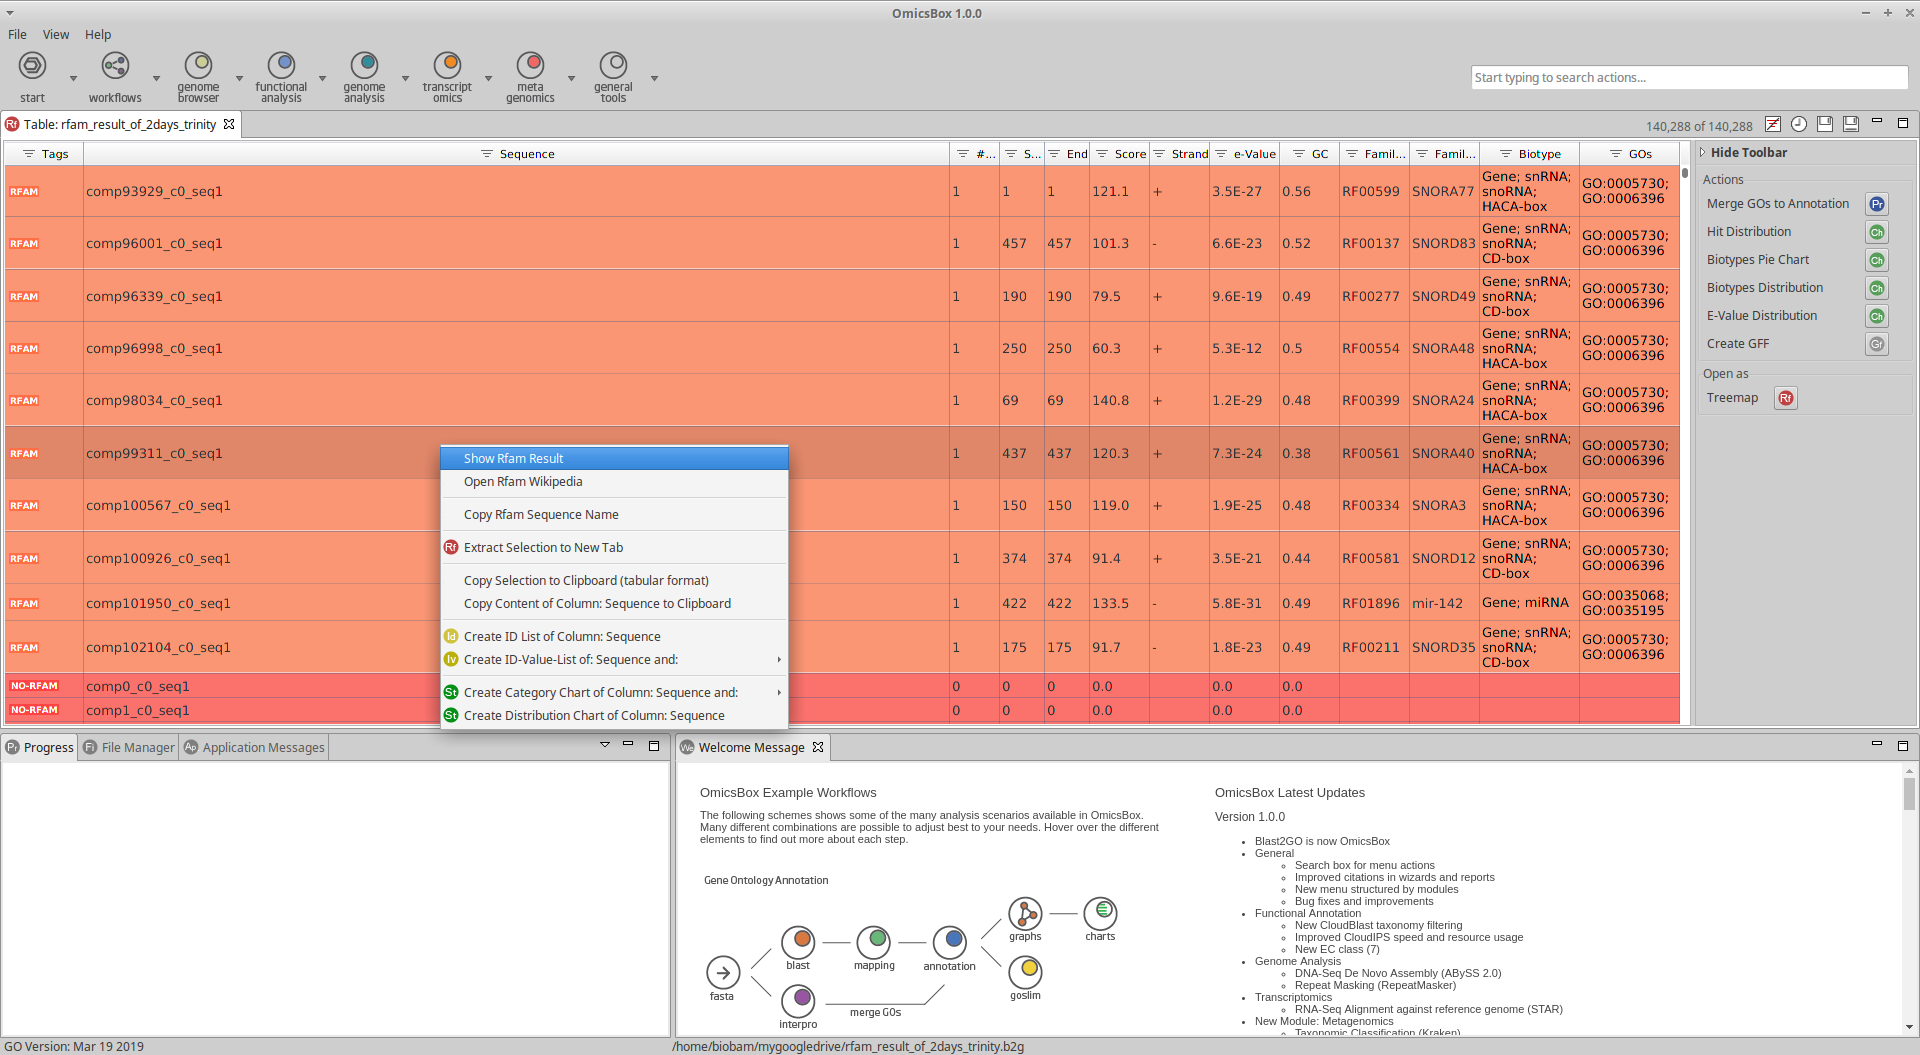Click Merge GOs to Annotation action

tap(1777, 204)
